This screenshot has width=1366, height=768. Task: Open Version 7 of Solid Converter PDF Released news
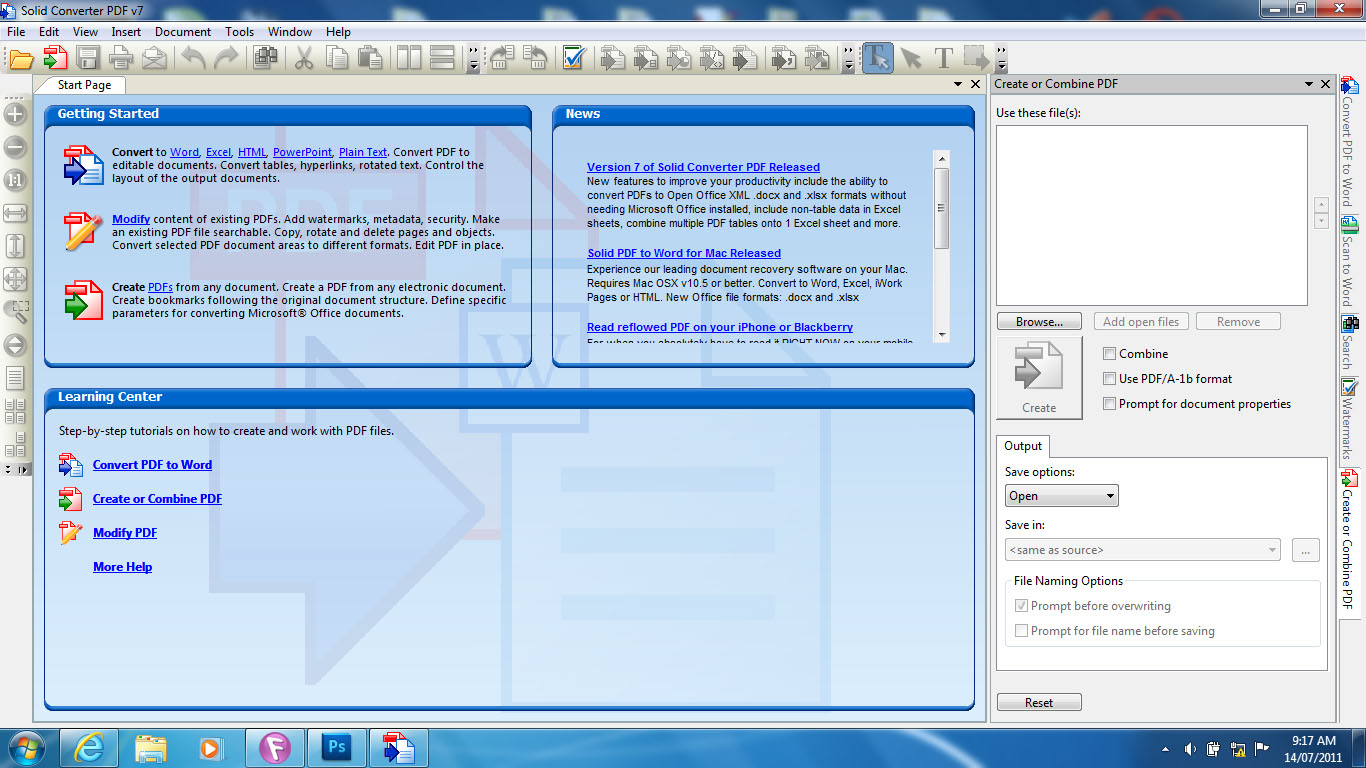[x=703, y=167]
